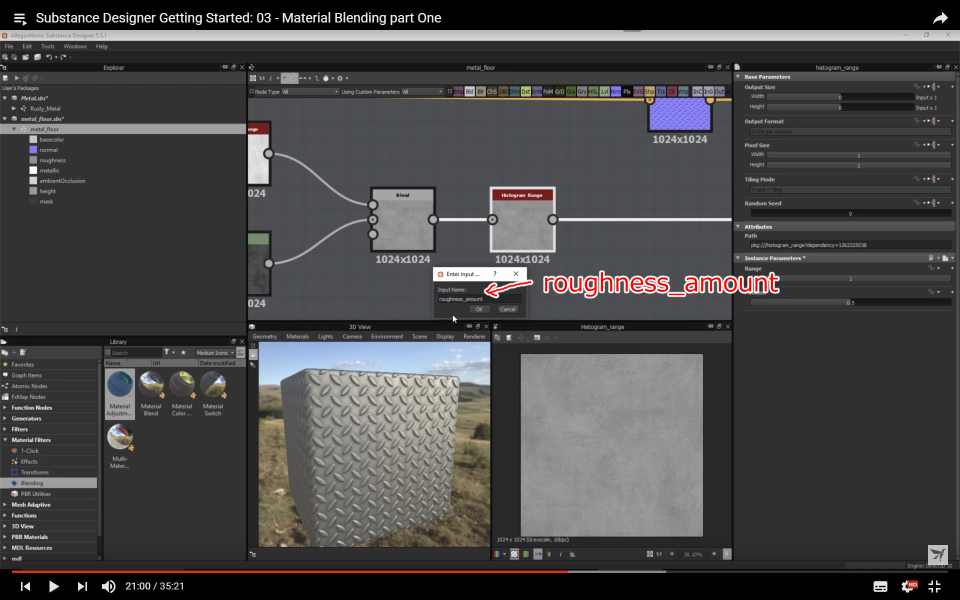The image size is (960, 600).
Task: Open the File menu
Action: (9, 46)
